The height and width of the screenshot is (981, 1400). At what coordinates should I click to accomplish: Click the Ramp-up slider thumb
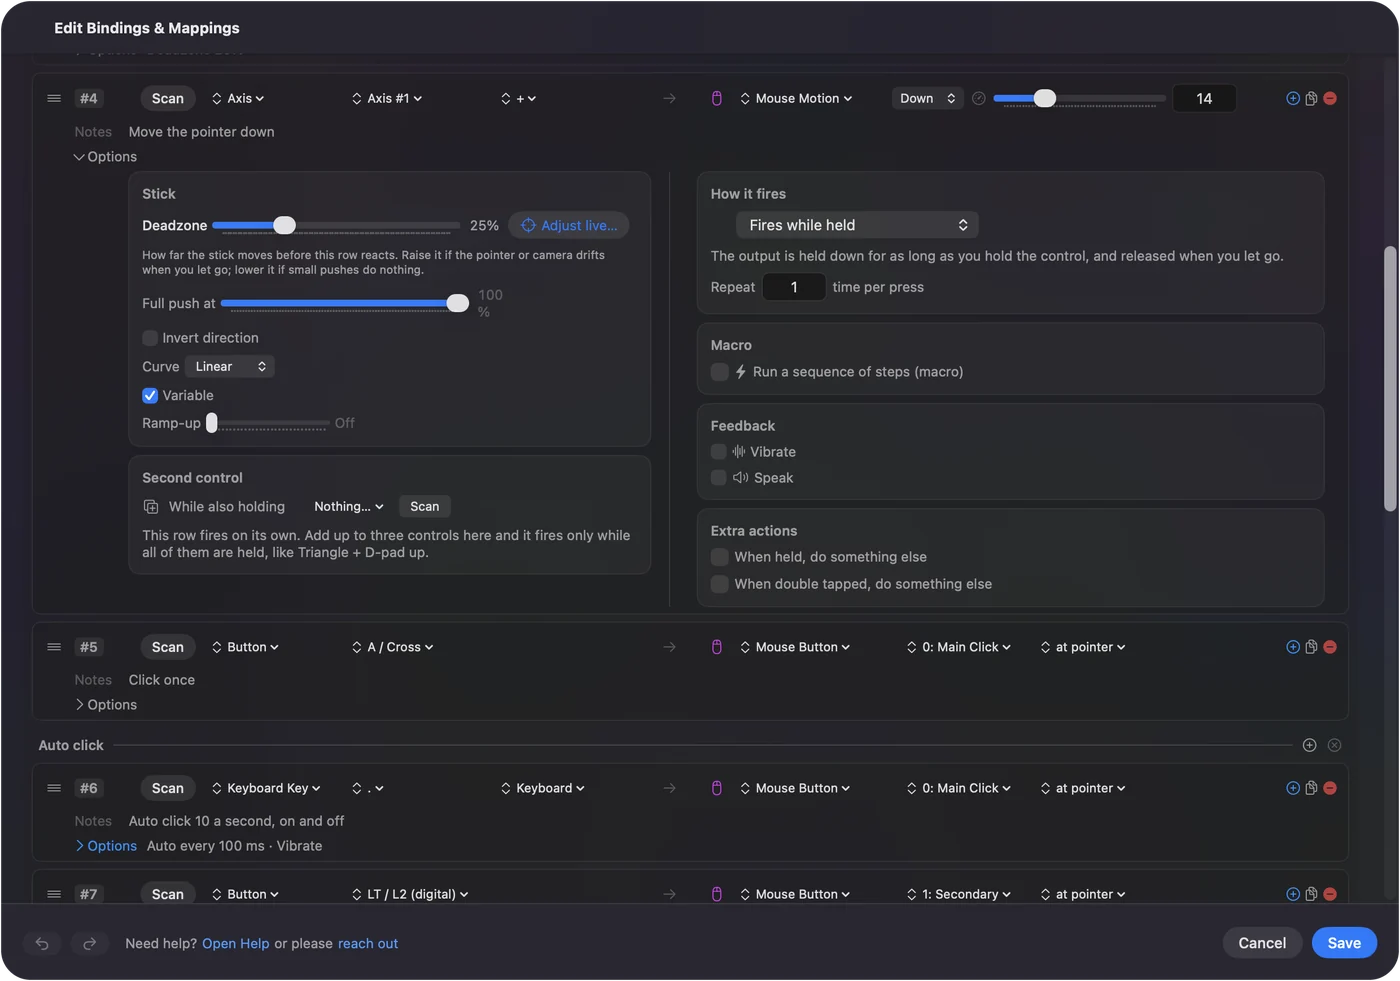click(x=212, y=423)
